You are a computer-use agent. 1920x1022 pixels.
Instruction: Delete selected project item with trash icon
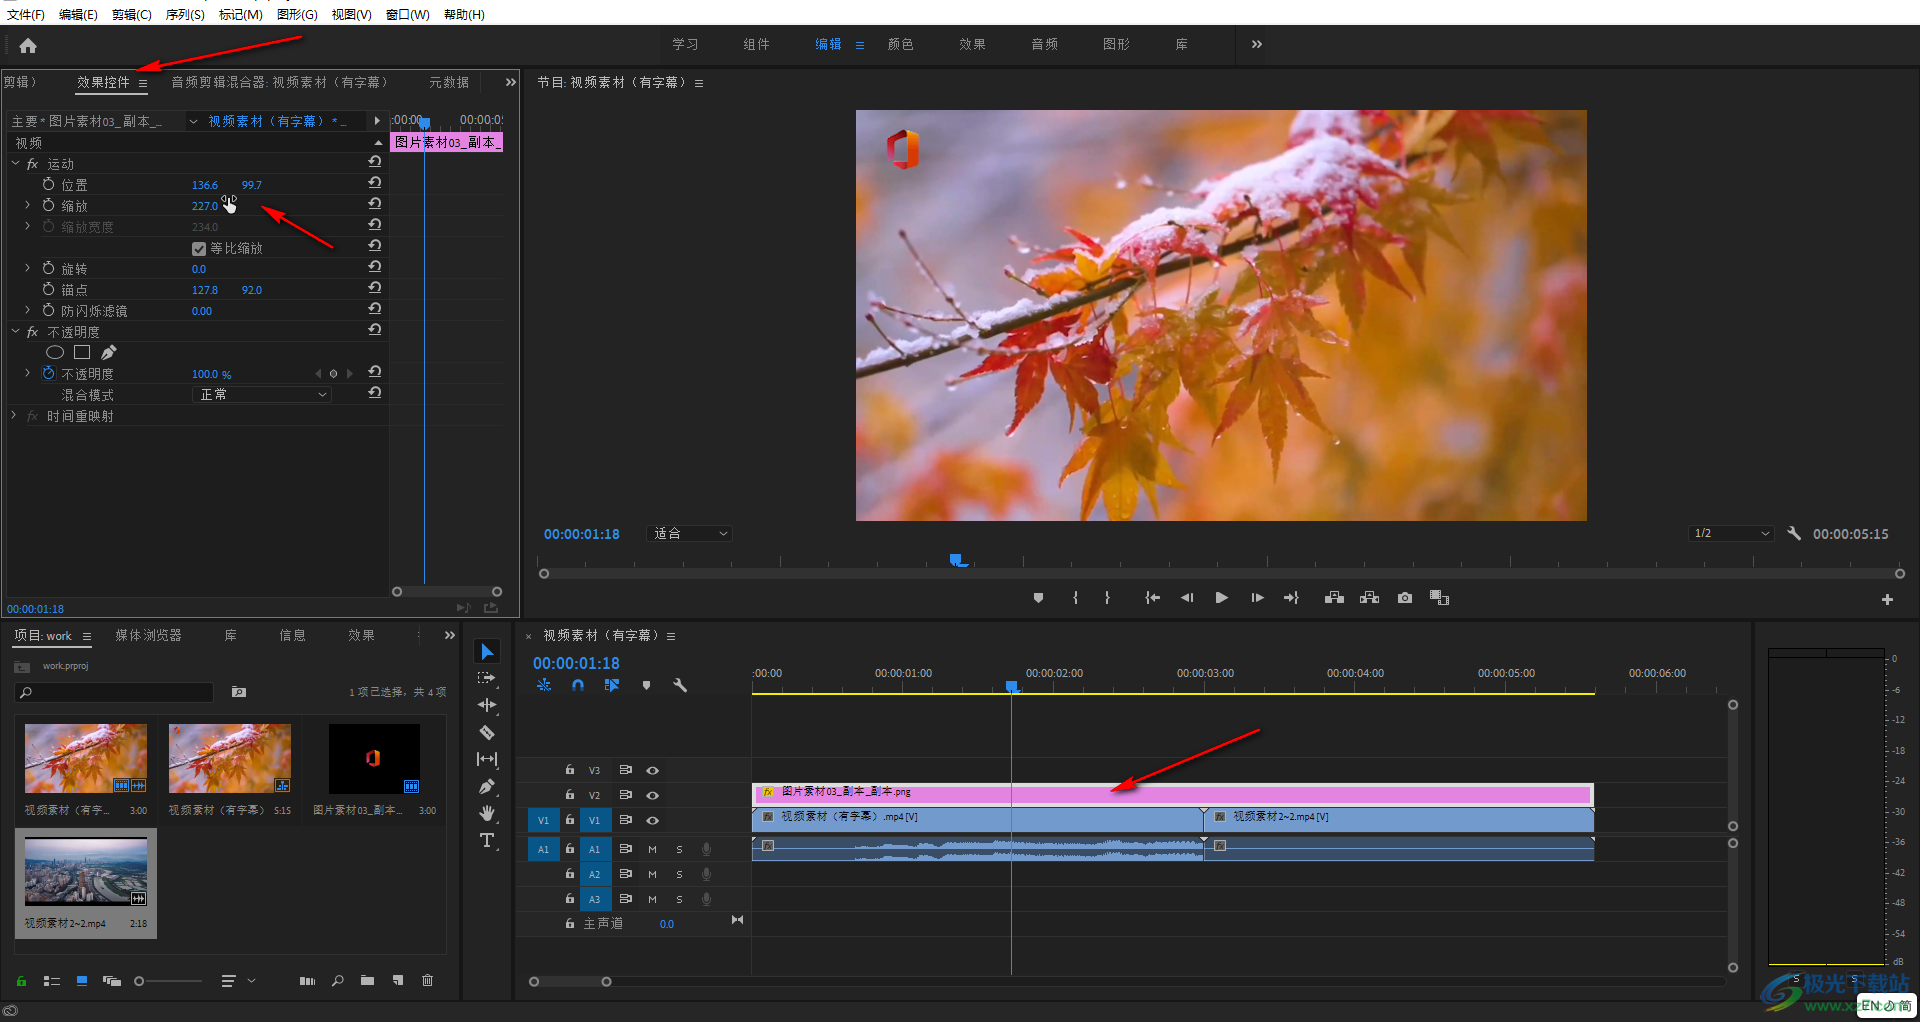click(428, 981)
